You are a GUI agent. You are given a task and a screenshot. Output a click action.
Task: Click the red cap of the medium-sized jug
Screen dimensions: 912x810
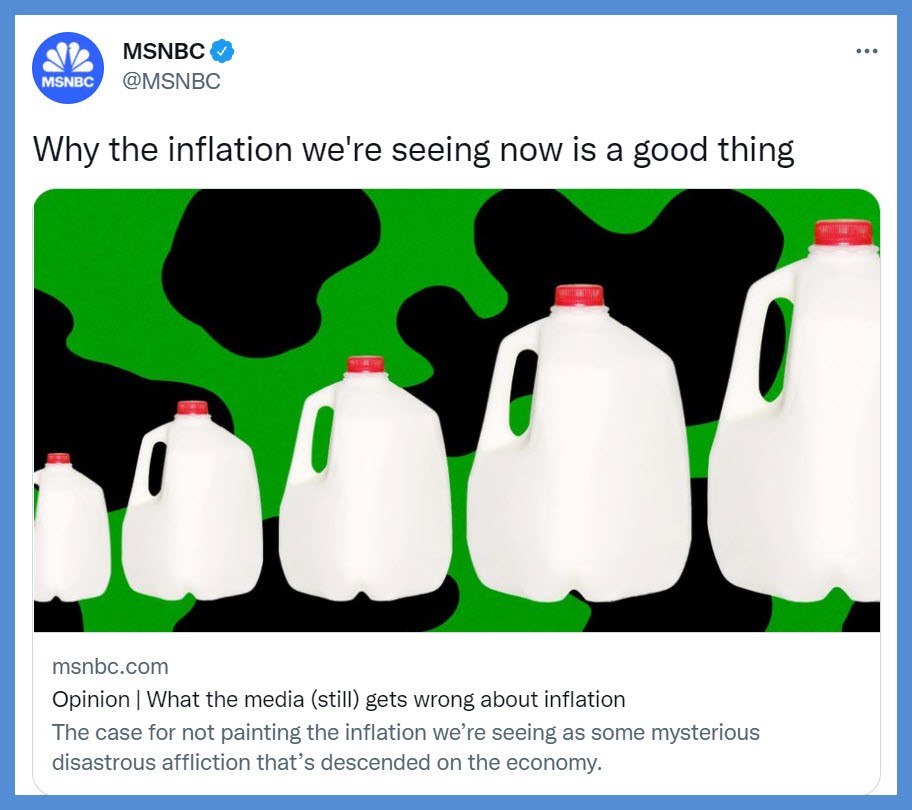pos(365,364)
